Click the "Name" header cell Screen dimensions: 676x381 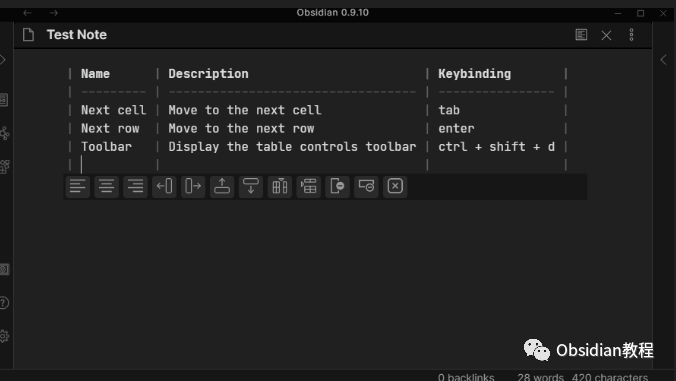[95, 74]
